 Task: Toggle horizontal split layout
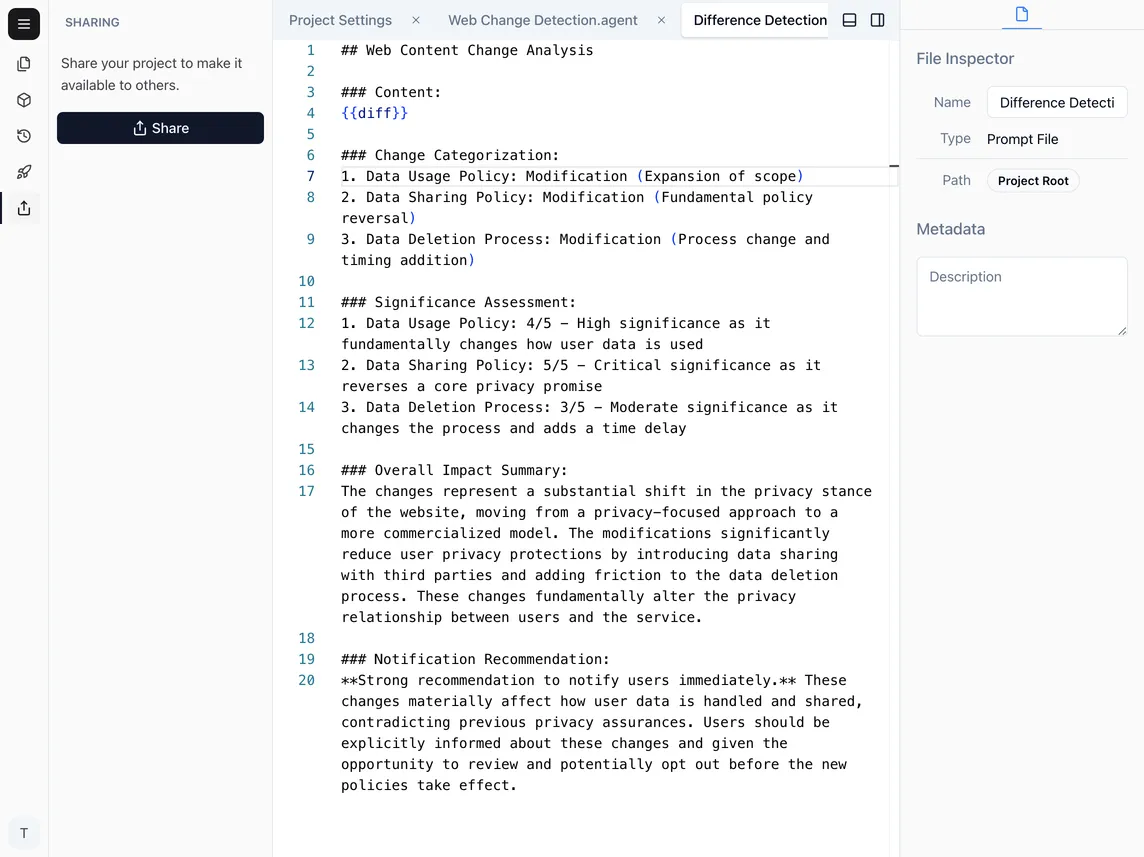tap(849, 19)
